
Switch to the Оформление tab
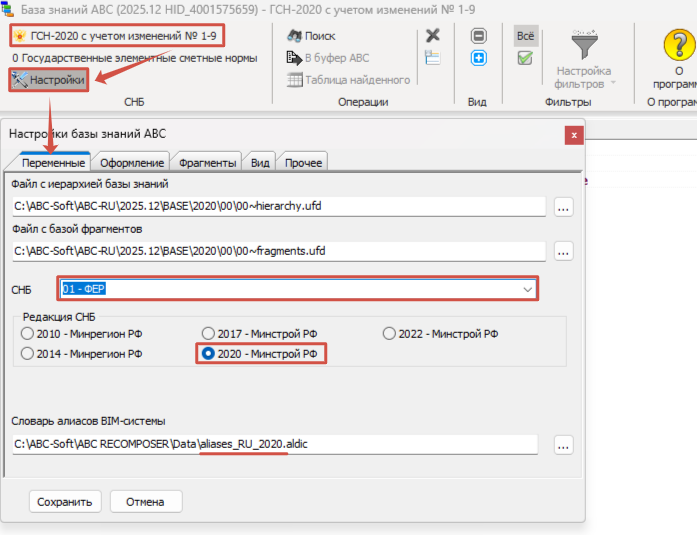coord(132,163)
